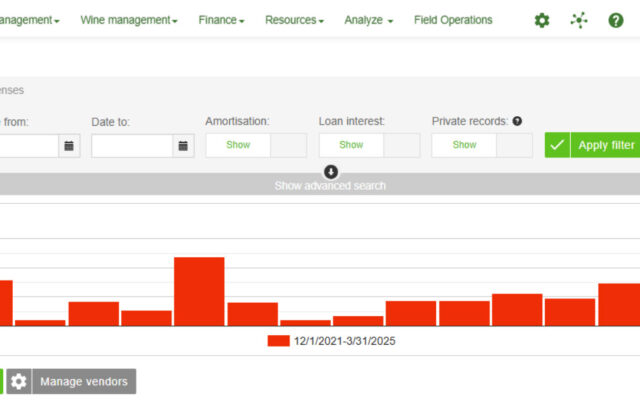Open the Resources dropdown menu
The height and width of the screenshot is (400, 640).
click(x=294, y=20)
